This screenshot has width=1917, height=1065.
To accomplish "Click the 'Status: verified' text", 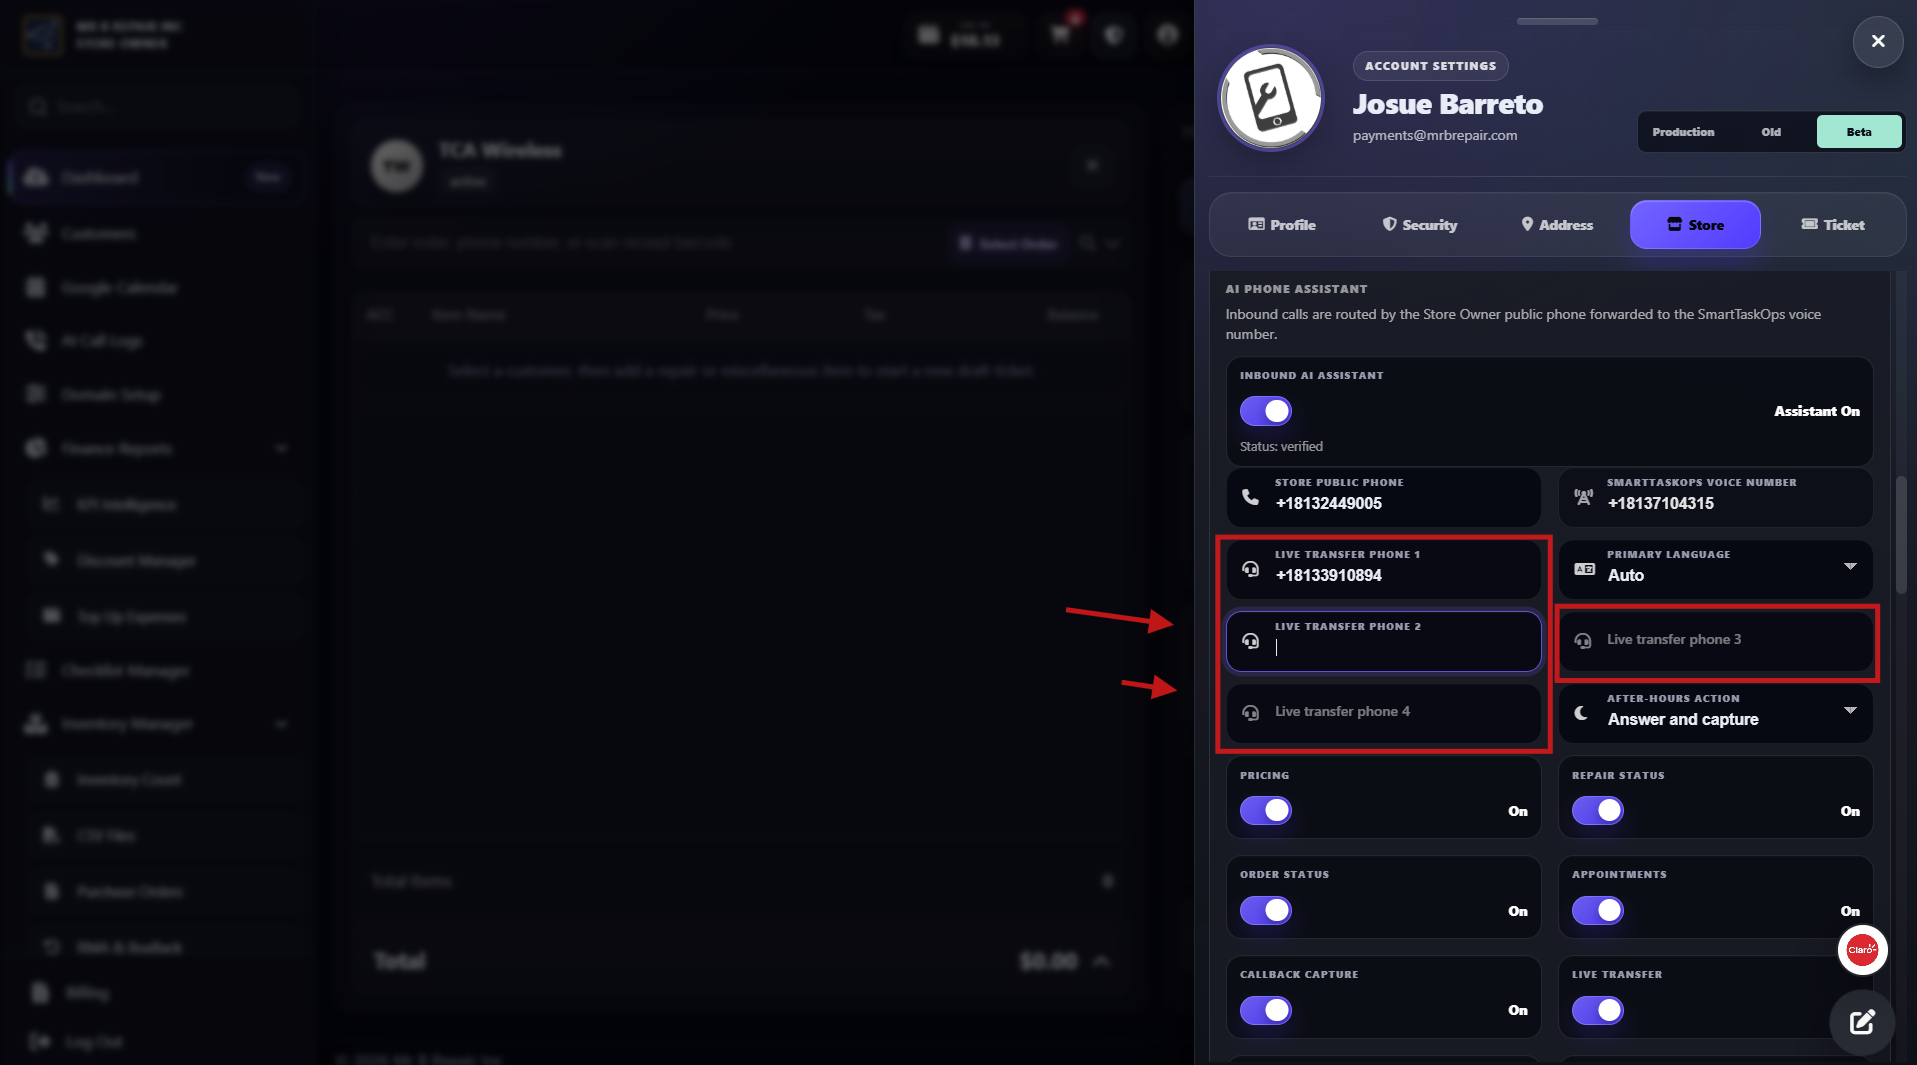I will click(1281, 446).
